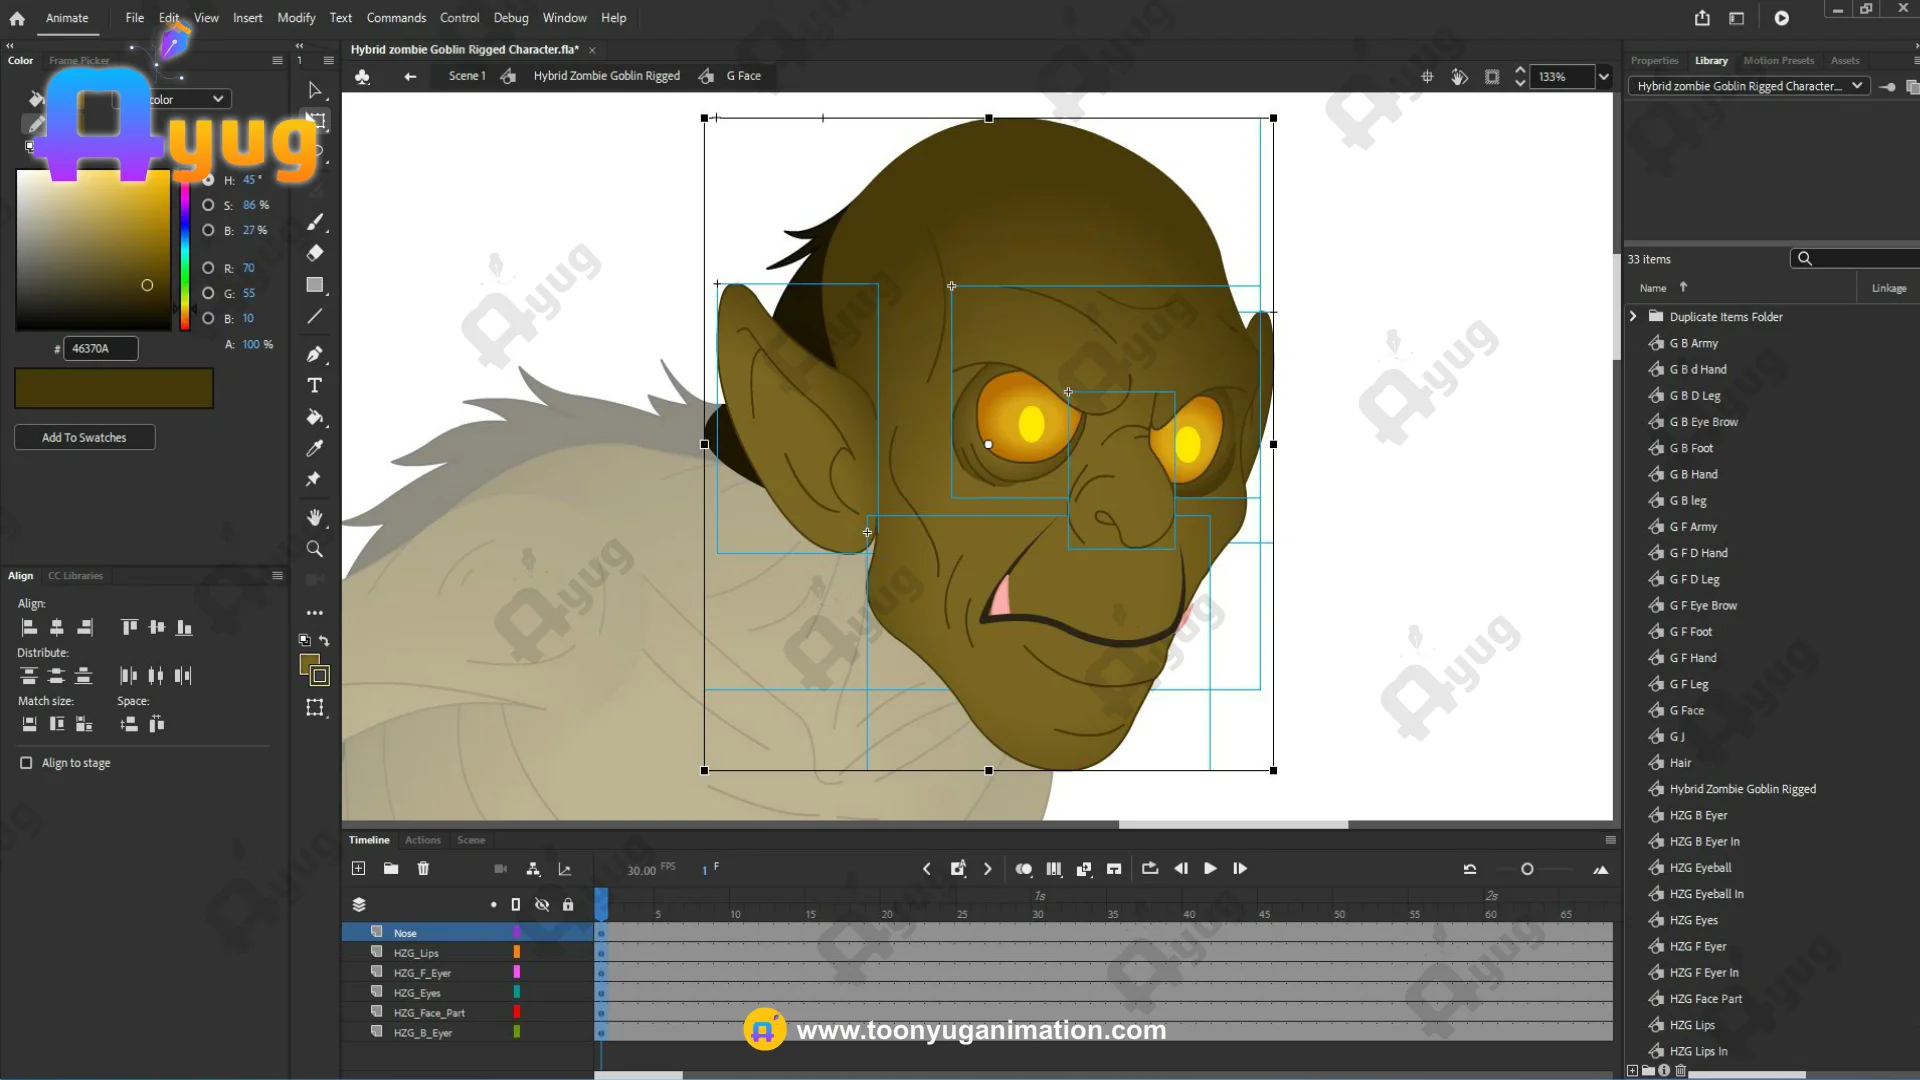1920x1080 pixels.
Task: Pick the Hand pan tool
Action: (x=314, y=517)
